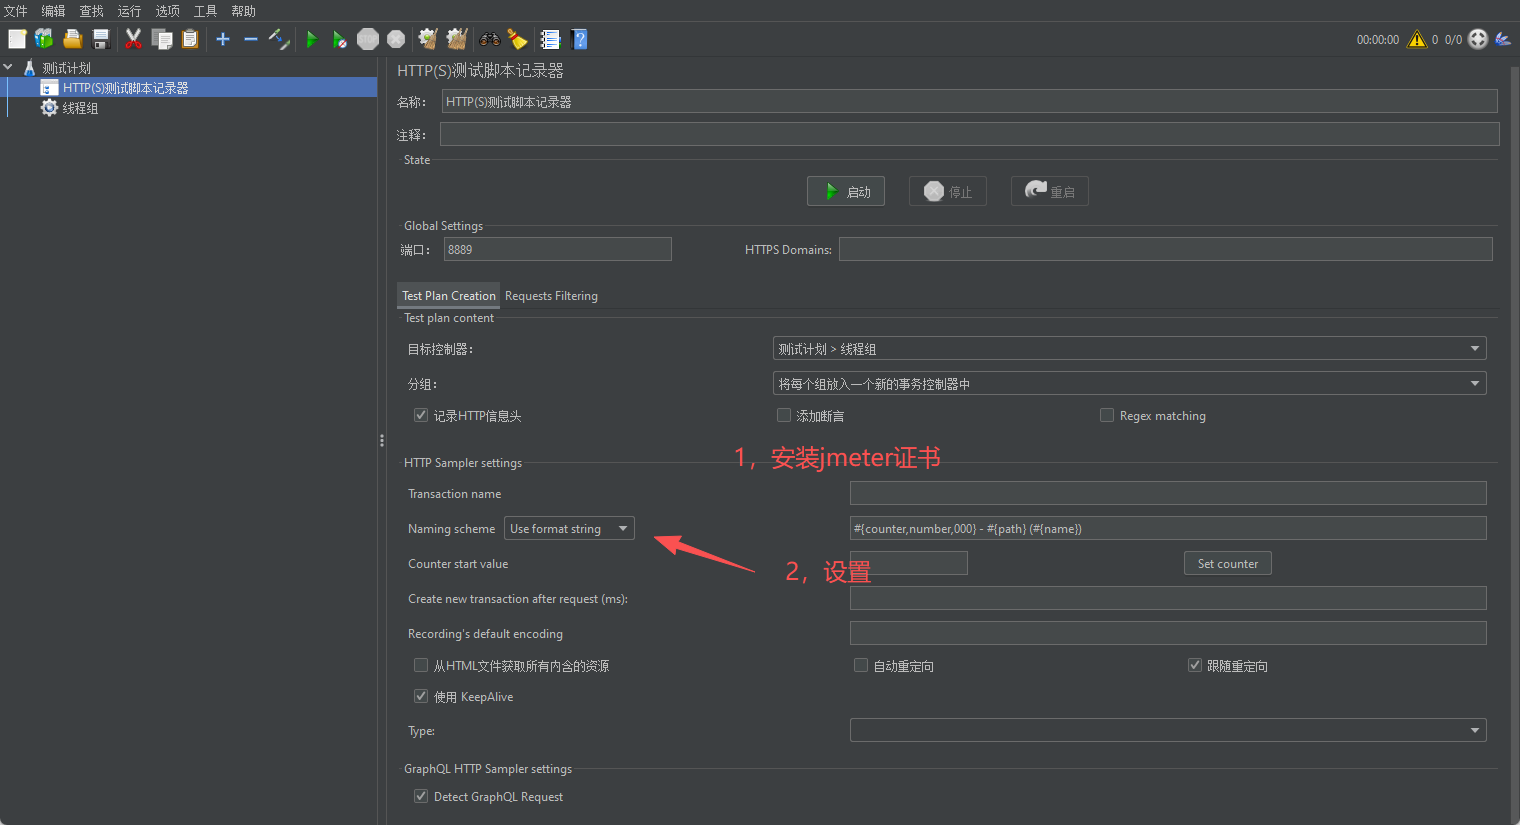Image resolution: width=1520 pixels, height=825 pixels.
Task: Open the function helper list icon
Action: click(550, 39)
